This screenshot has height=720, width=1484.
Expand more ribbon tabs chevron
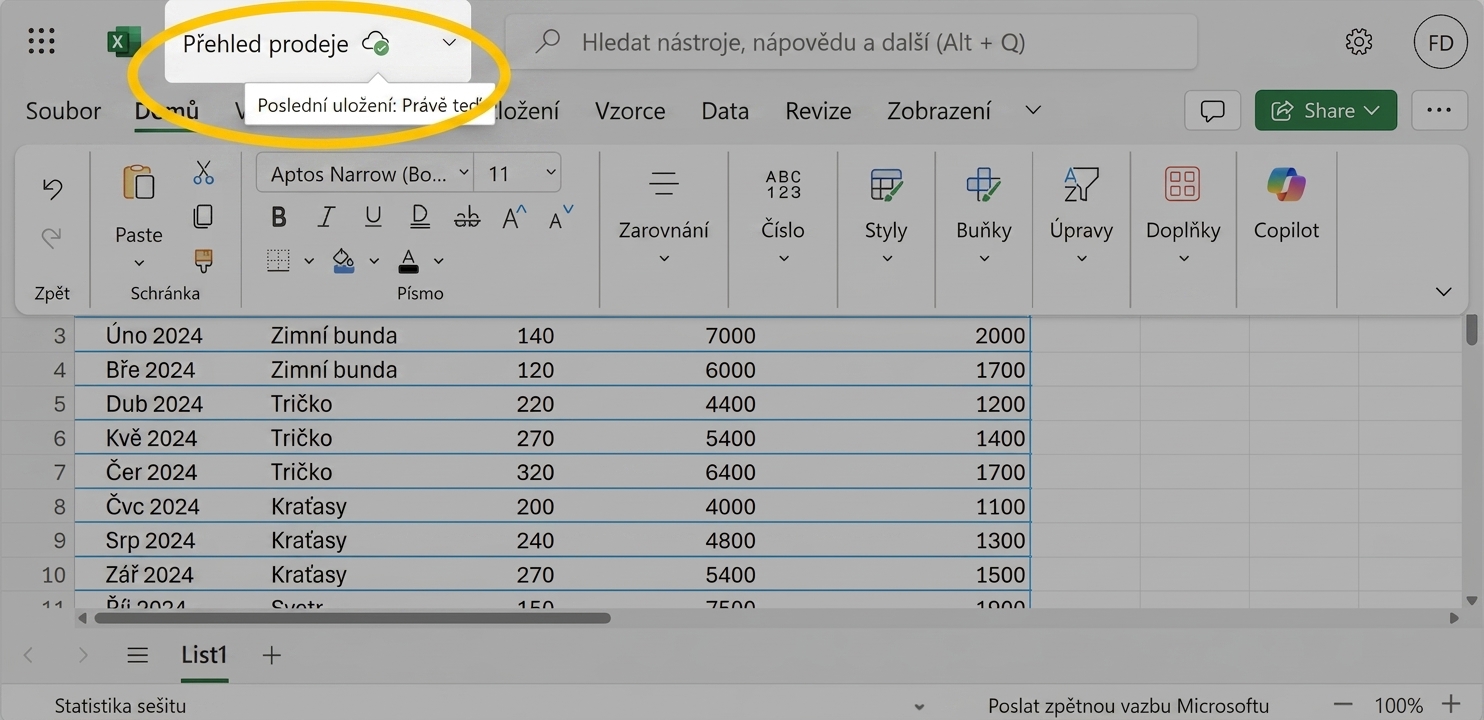tap(1034, 110)
